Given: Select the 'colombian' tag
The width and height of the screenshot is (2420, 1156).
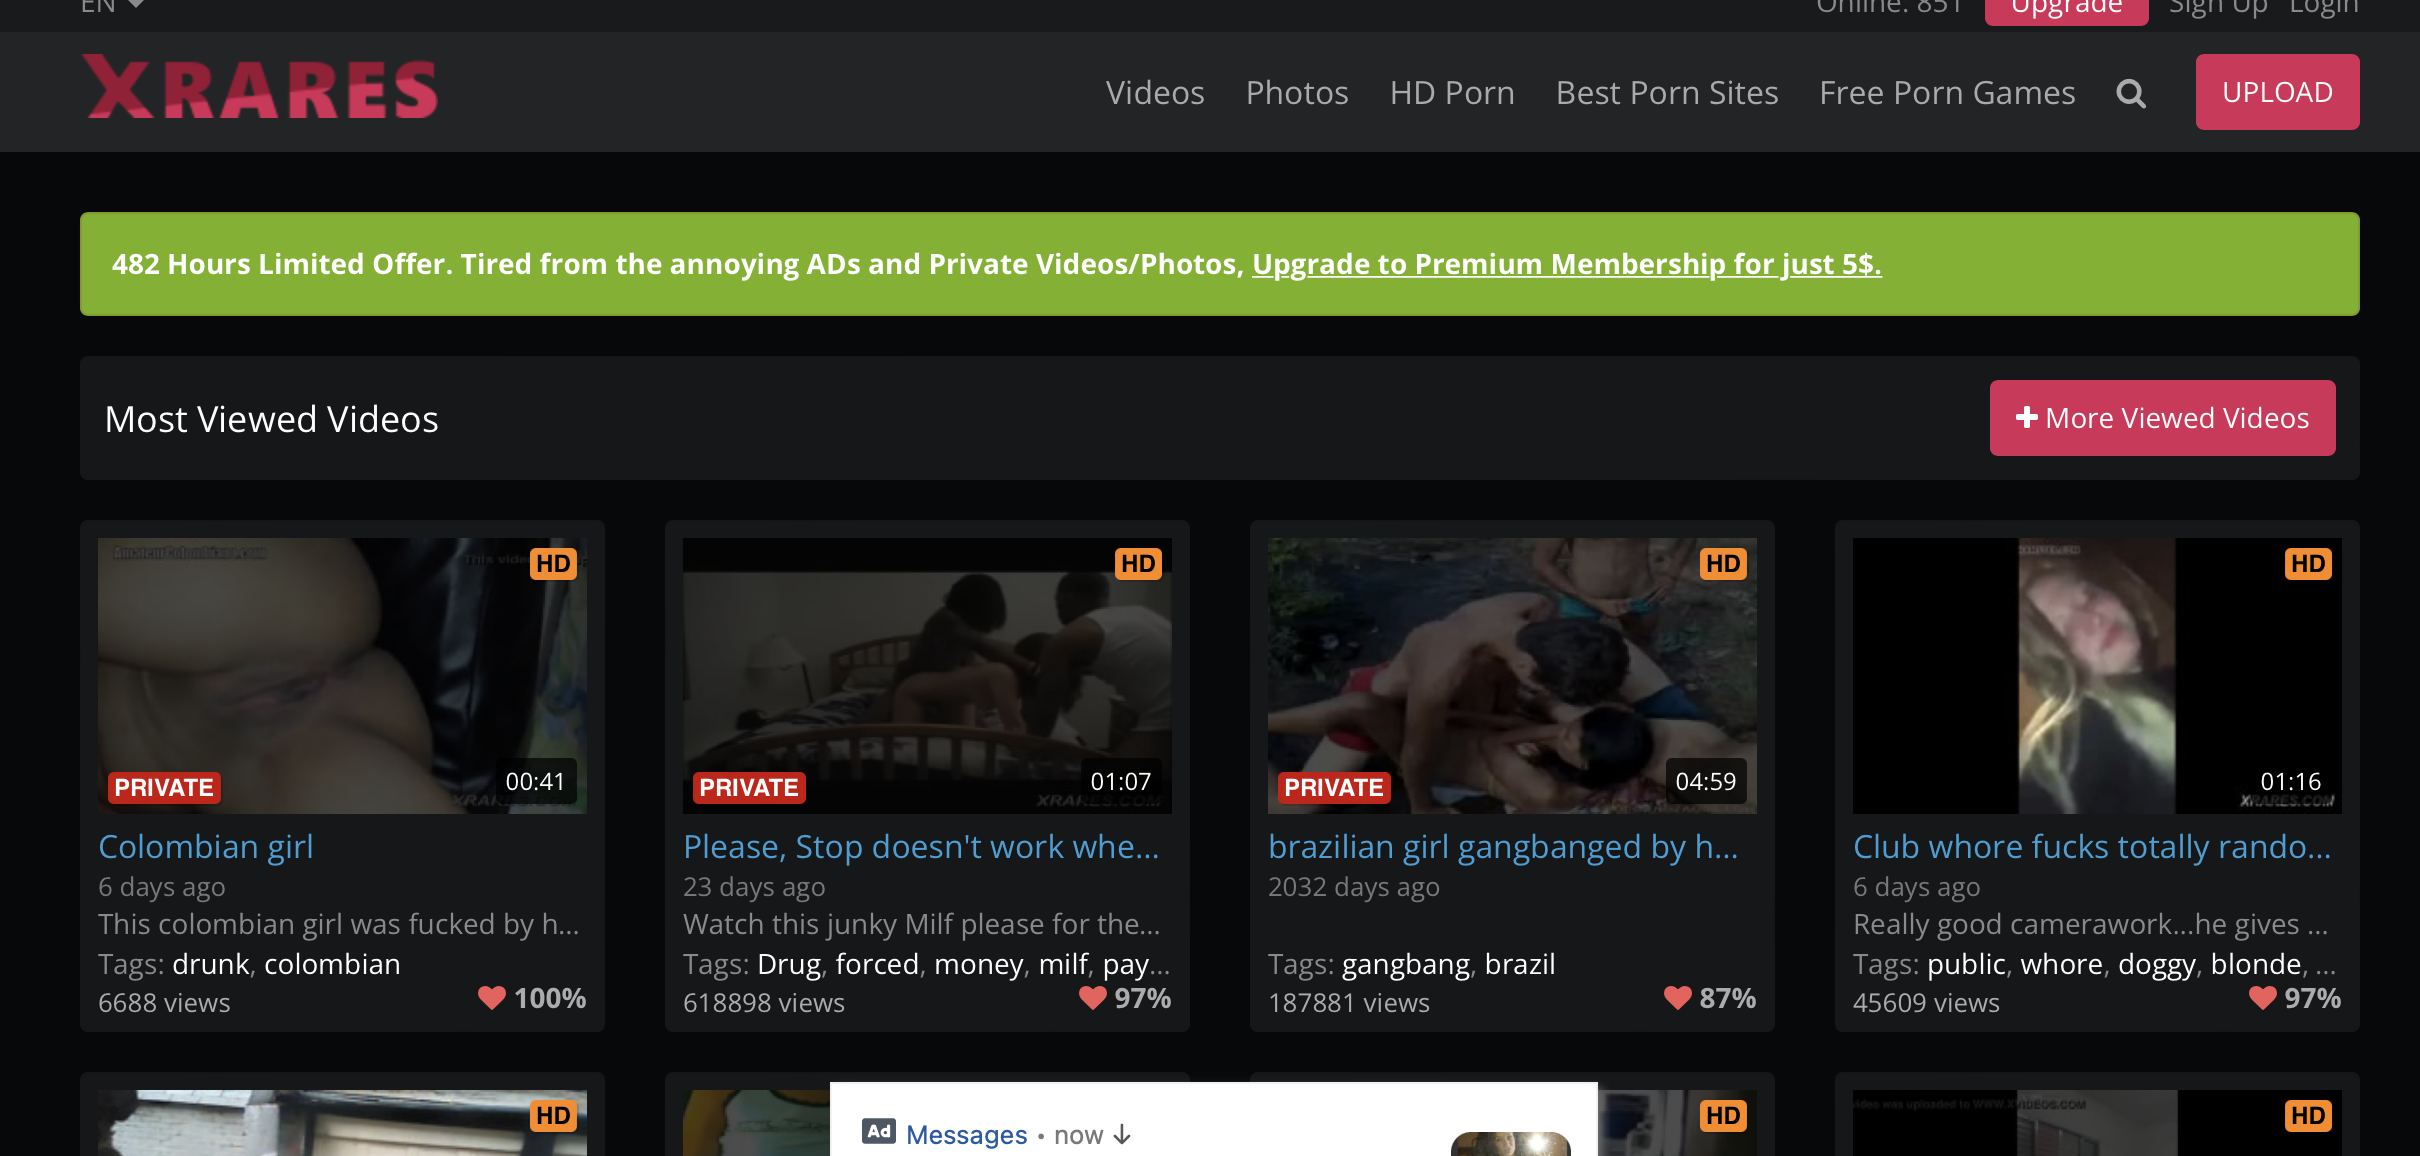Looking at the screenshot, I should (332, 964).
